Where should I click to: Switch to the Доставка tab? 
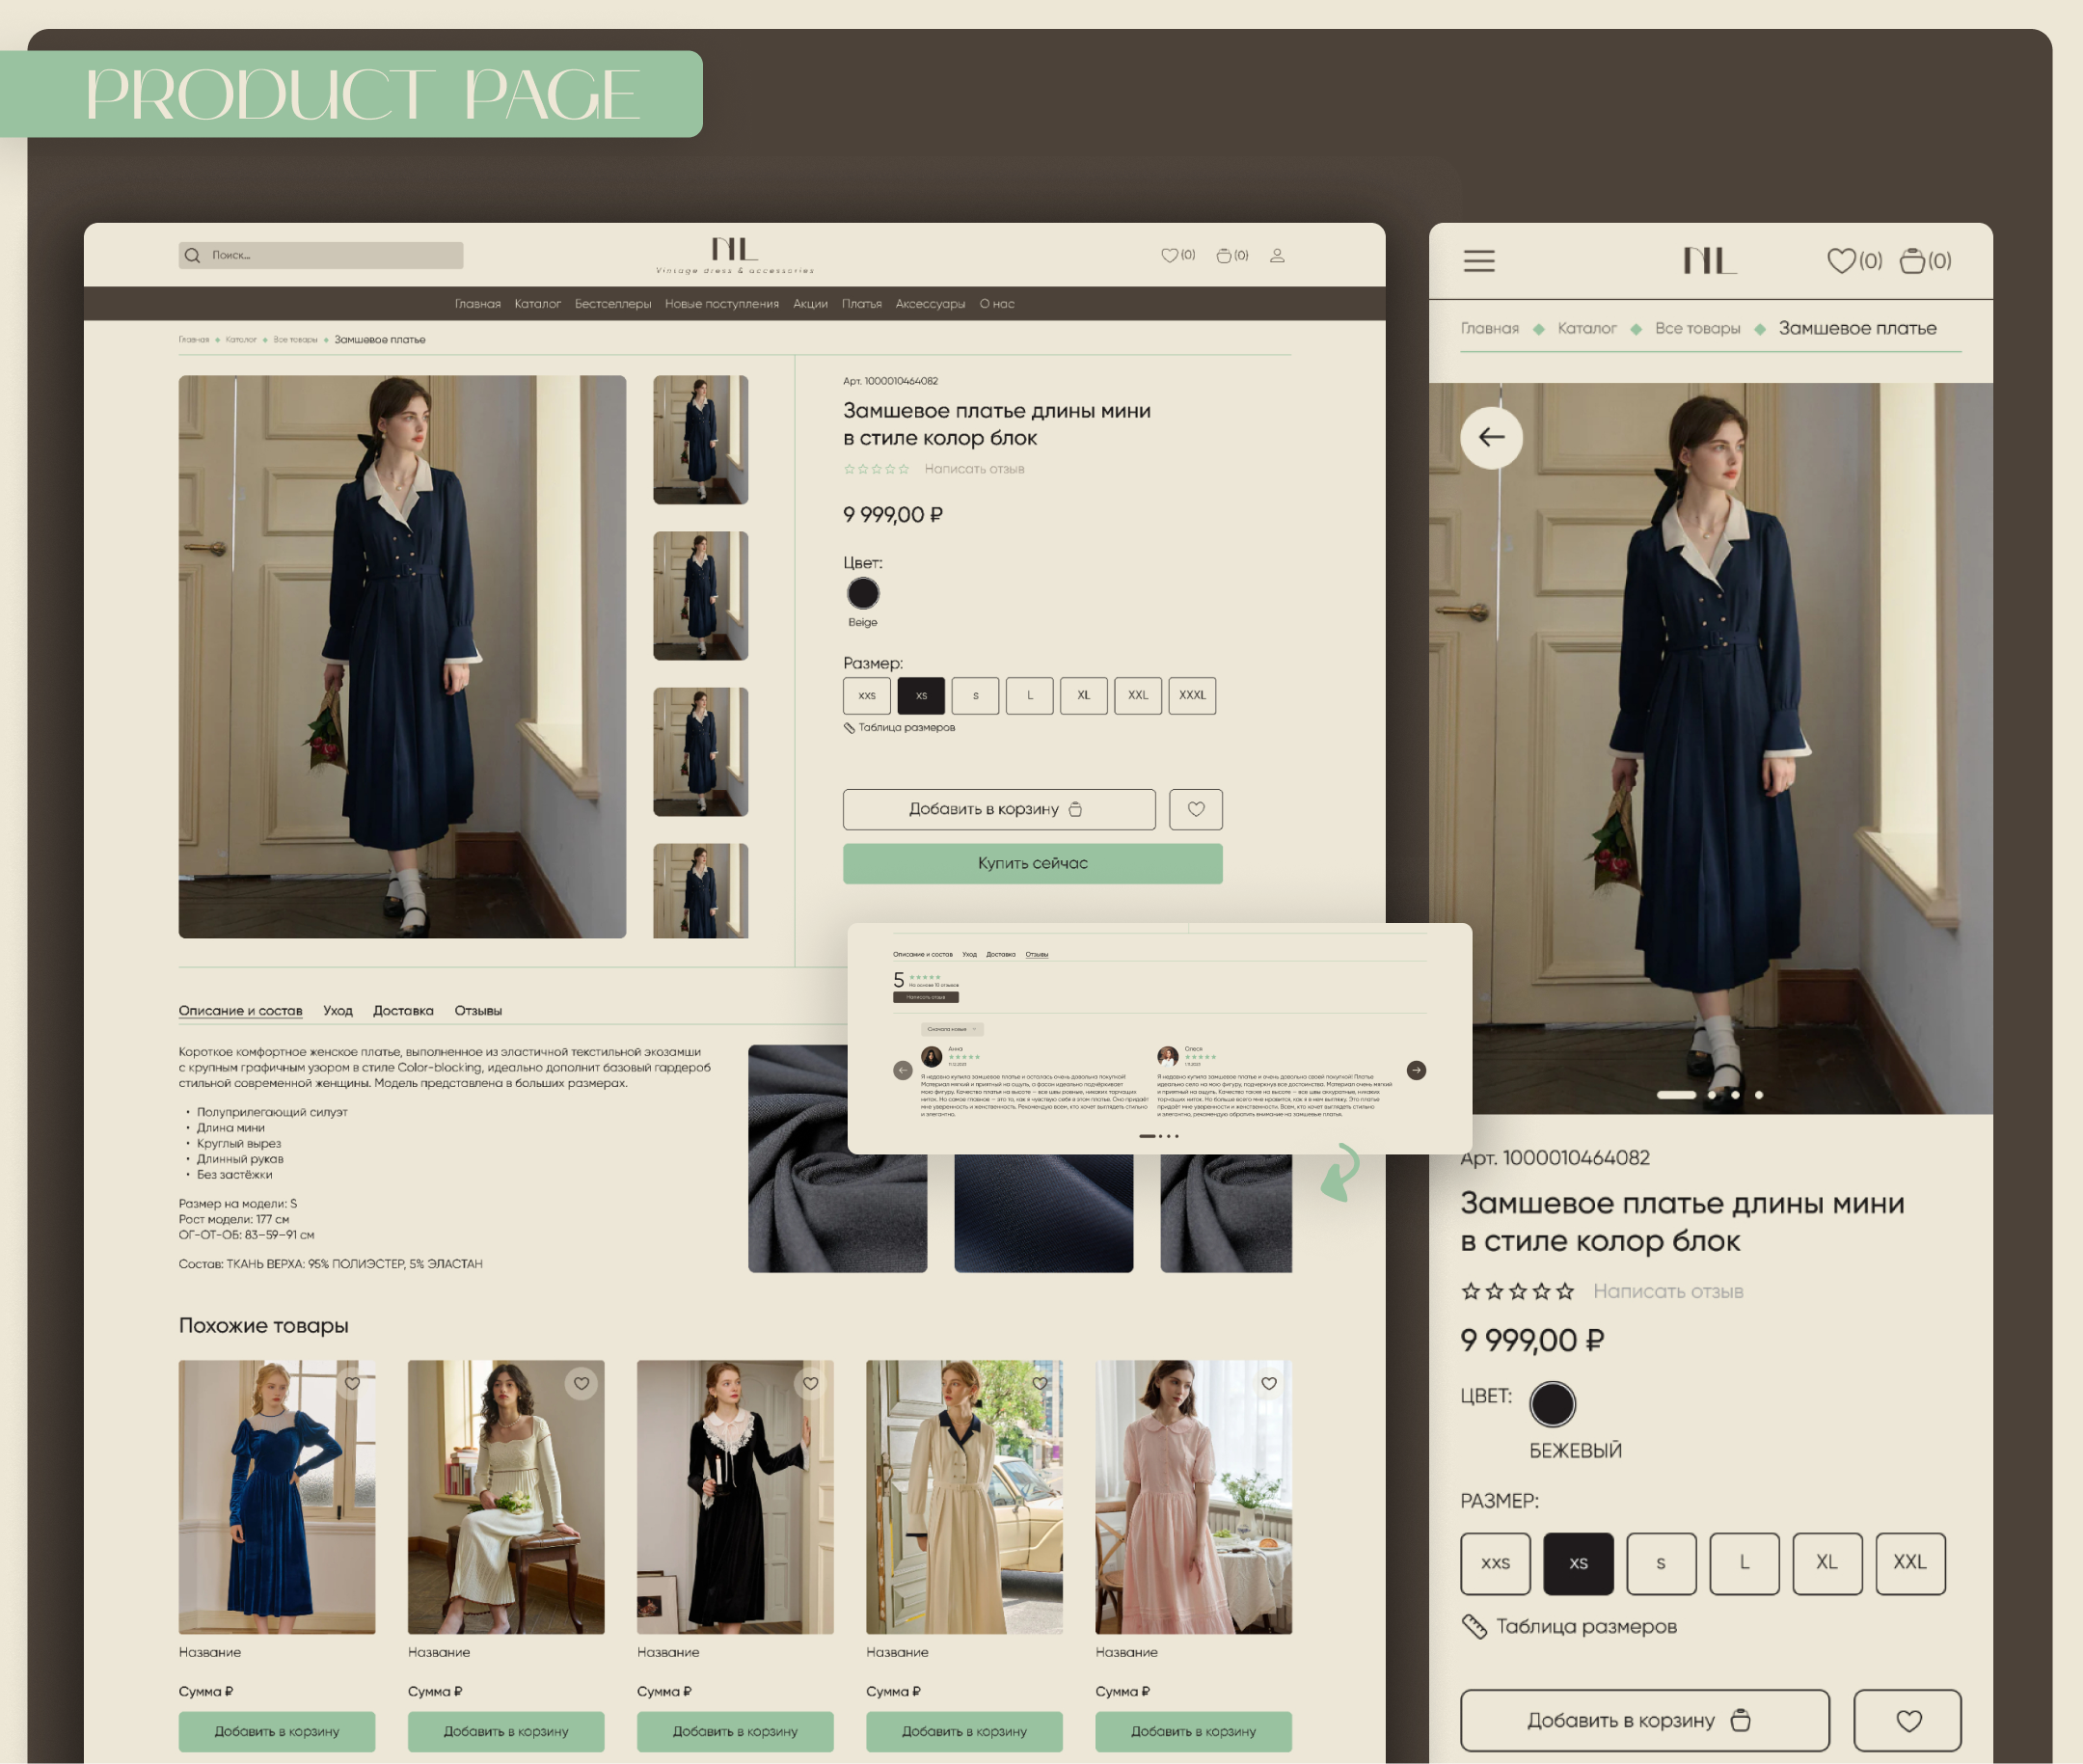pos(403,1010)
